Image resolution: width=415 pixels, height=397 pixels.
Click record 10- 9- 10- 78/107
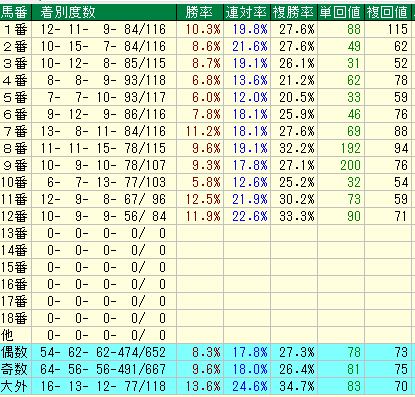click(103, 166)
